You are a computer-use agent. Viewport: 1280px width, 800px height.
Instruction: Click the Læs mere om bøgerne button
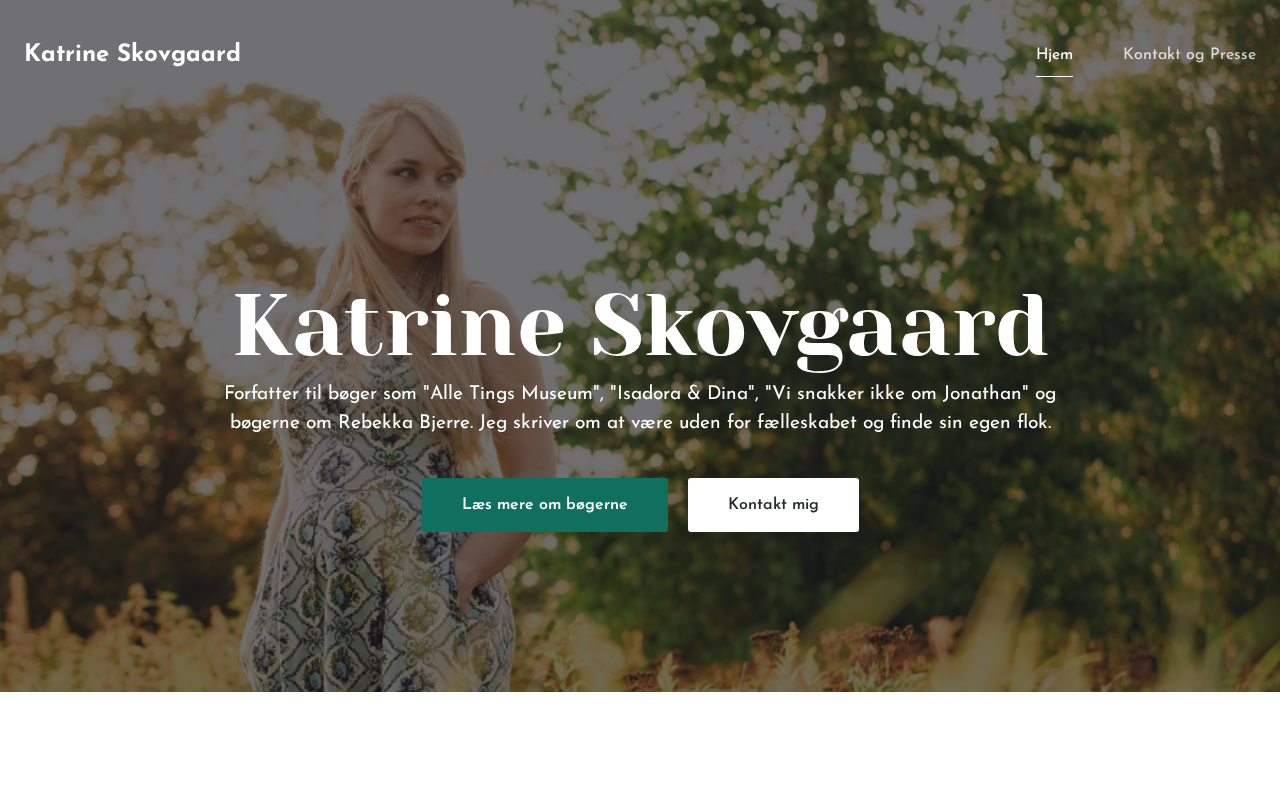pos(545,505)
